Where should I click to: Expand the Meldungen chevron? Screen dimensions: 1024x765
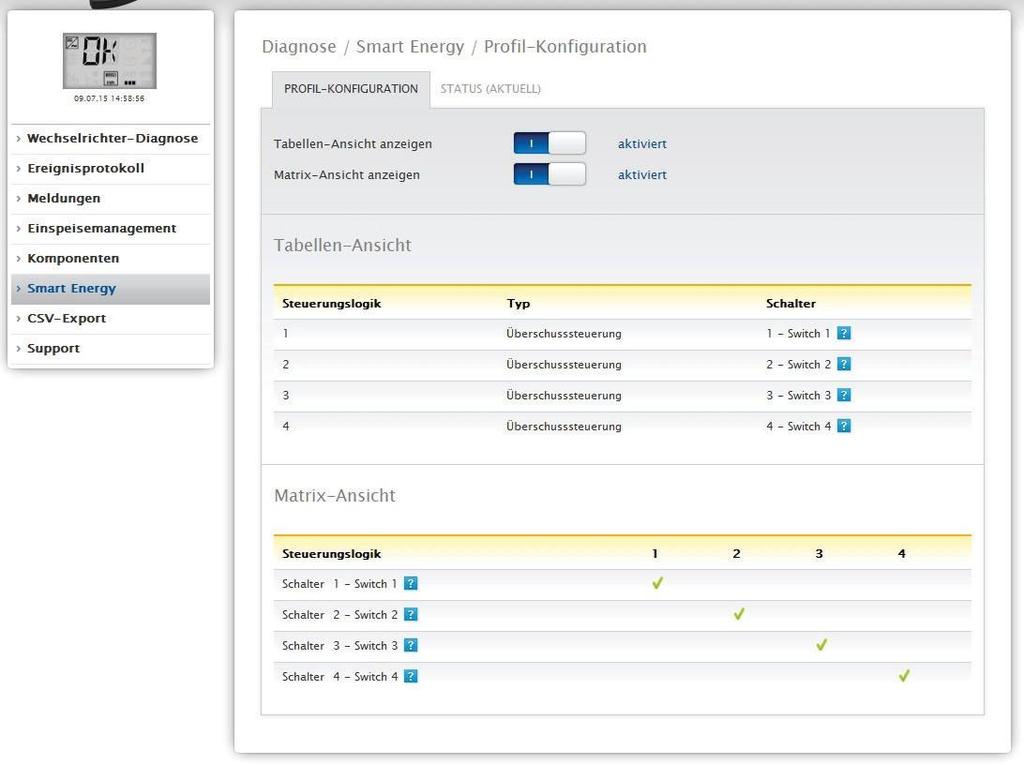(18, 199)
